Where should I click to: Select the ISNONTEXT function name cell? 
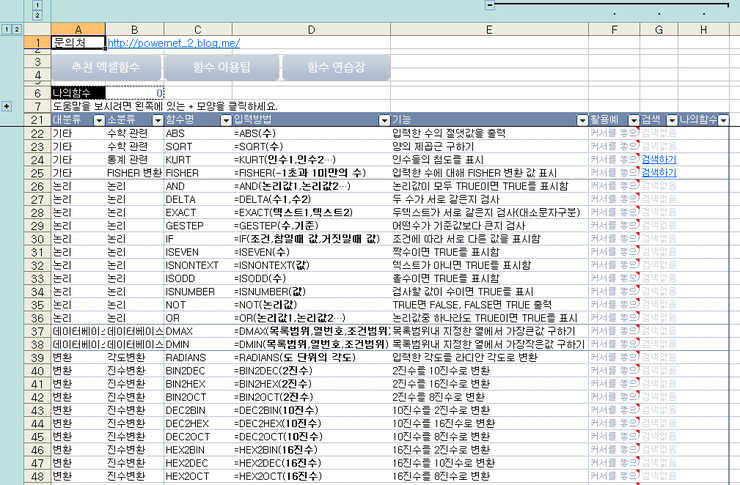pyautogui.click(x=198, y=265)
